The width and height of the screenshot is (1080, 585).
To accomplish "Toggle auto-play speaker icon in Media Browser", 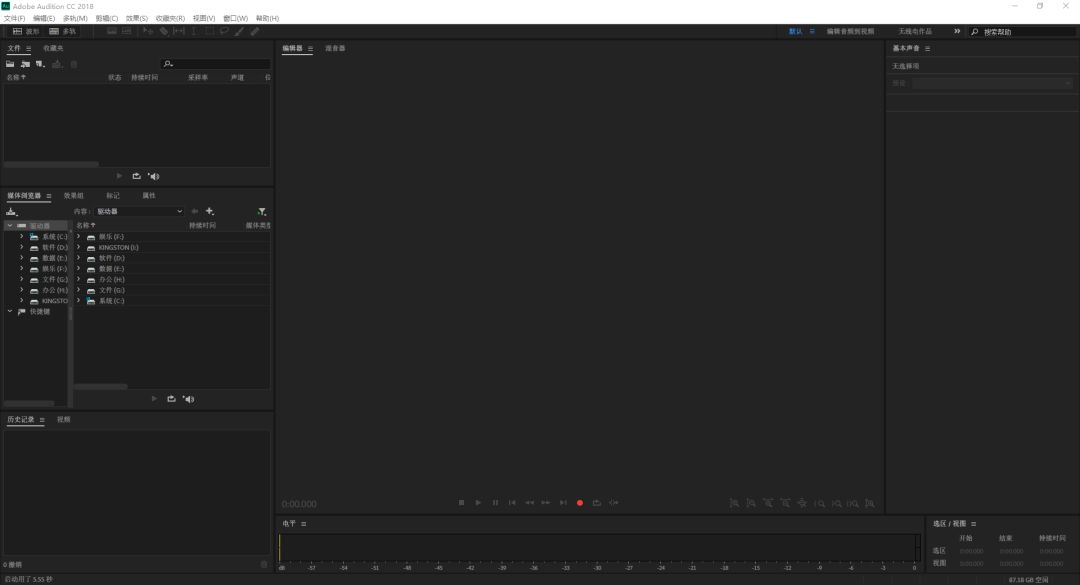I will coord(188,399).
